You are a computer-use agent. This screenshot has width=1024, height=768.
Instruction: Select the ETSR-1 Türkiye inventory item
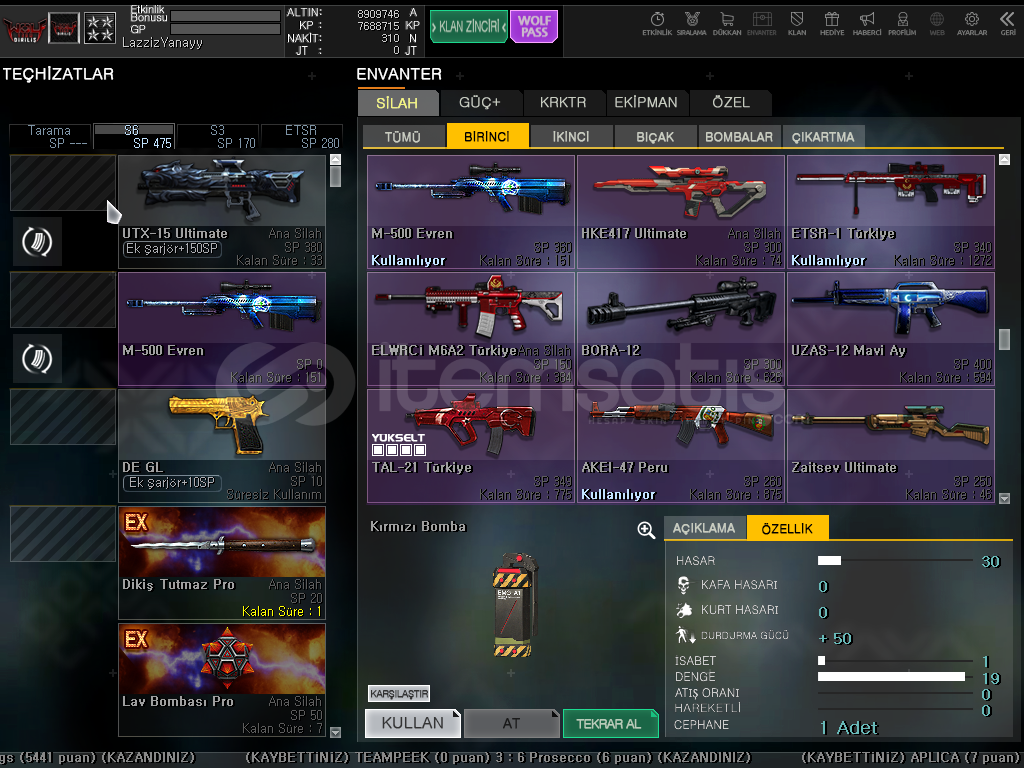point(891,212)
